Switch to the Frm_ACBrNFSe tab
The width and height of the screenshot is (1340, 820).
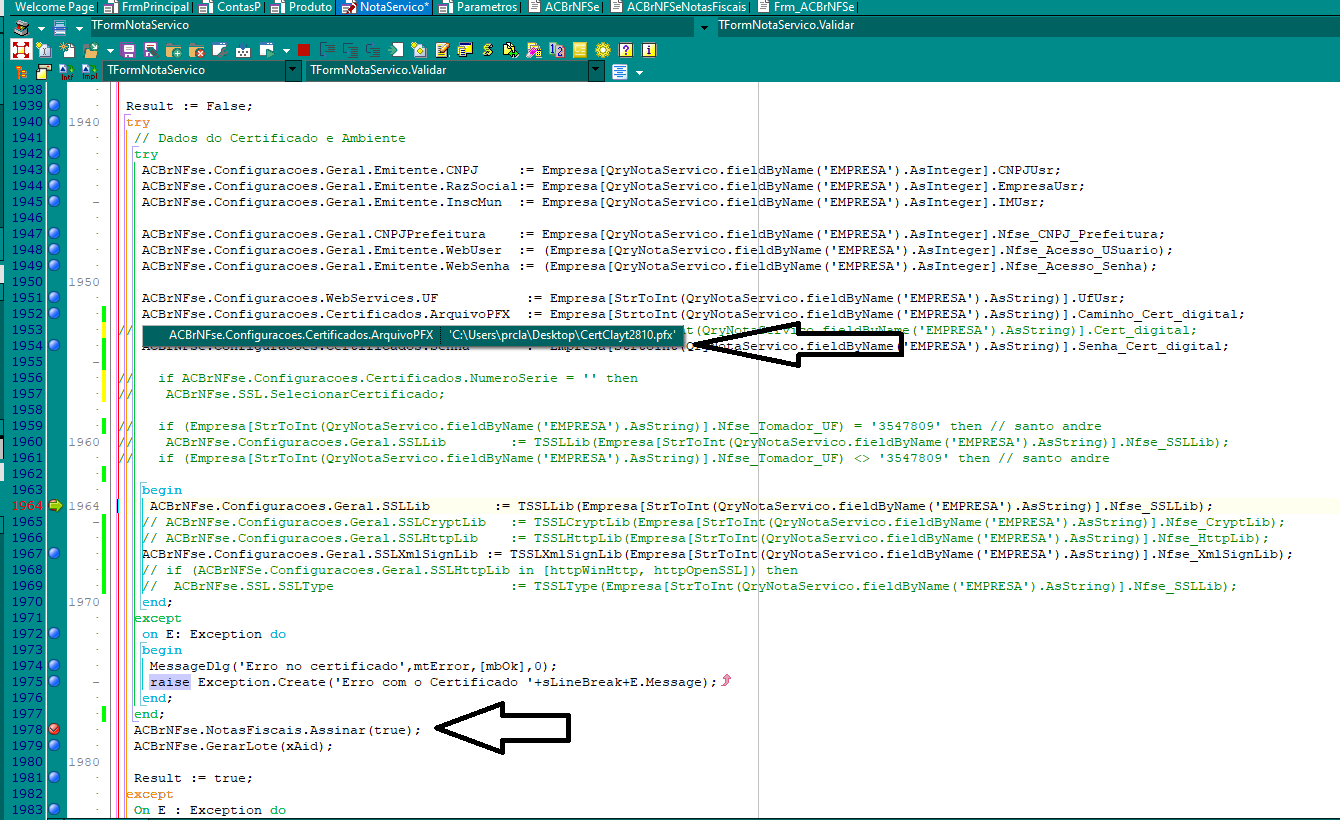tap(807, 7)
